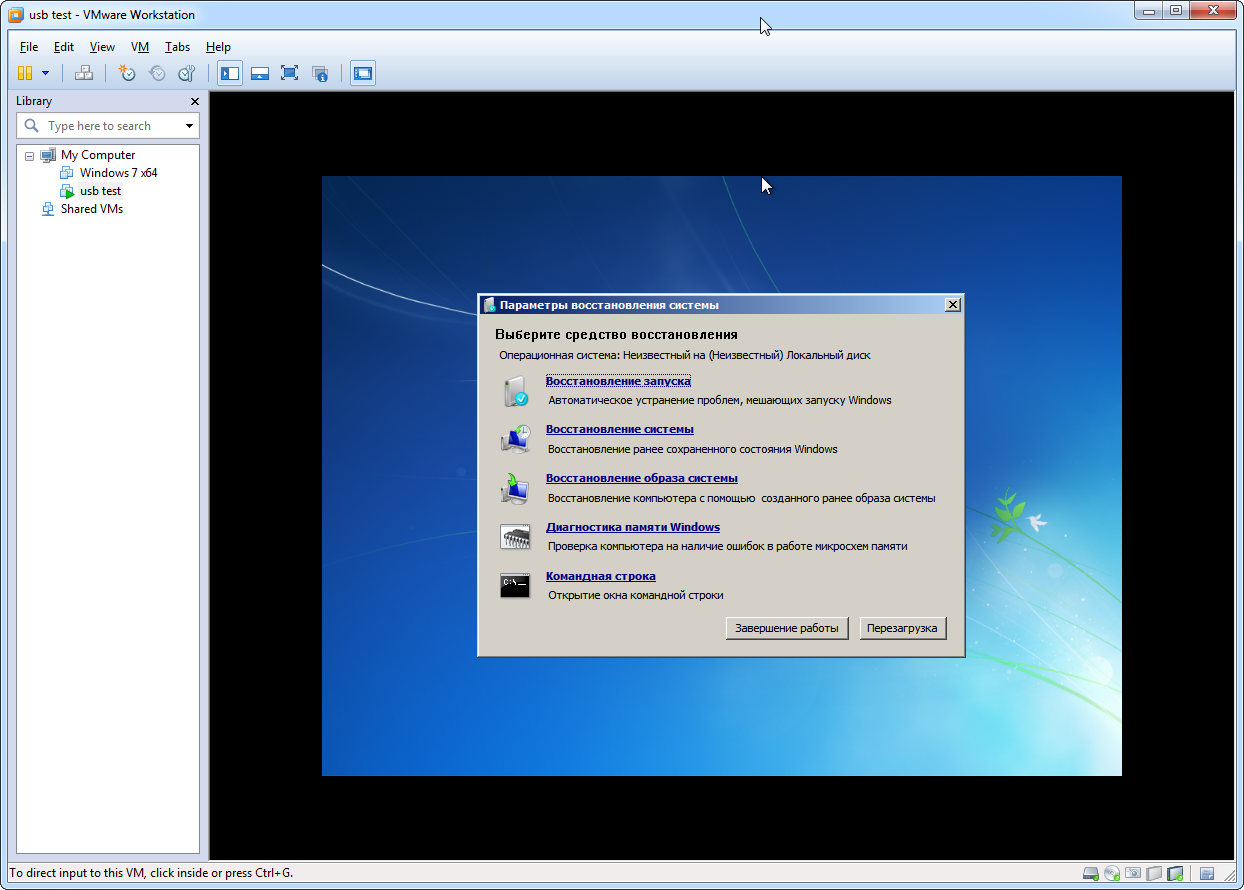Screen dimensions: 1244x890
Task: Select Shared VMs in the Library
Action: tap(92, 209)
